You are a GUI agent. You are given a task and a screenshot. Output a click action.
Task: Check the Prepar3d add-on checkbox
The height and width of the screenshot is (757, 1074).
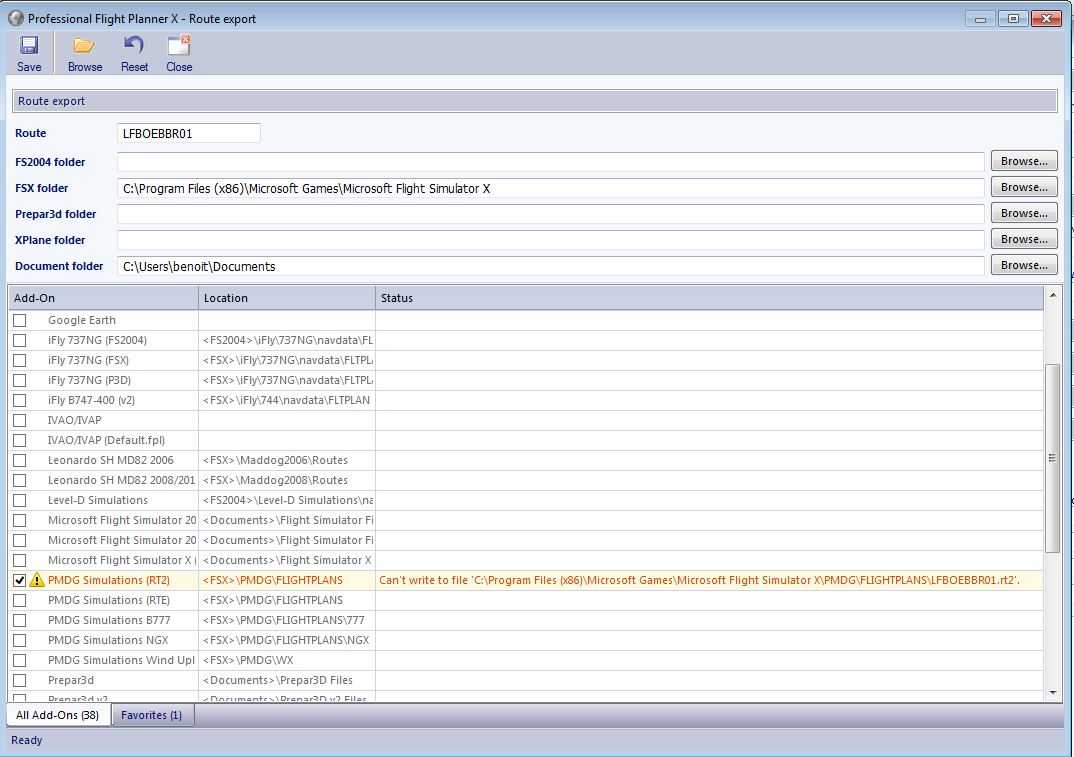click(x=20, y=680)
